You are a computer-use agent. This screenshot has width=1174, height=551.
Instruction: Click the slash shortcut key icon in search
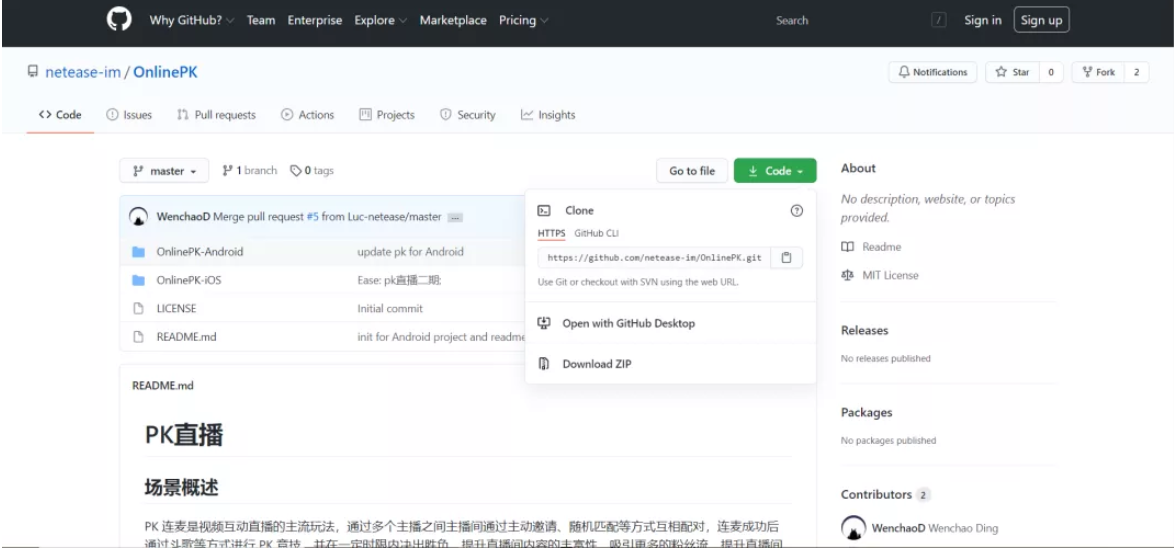(x=938, y=20)
